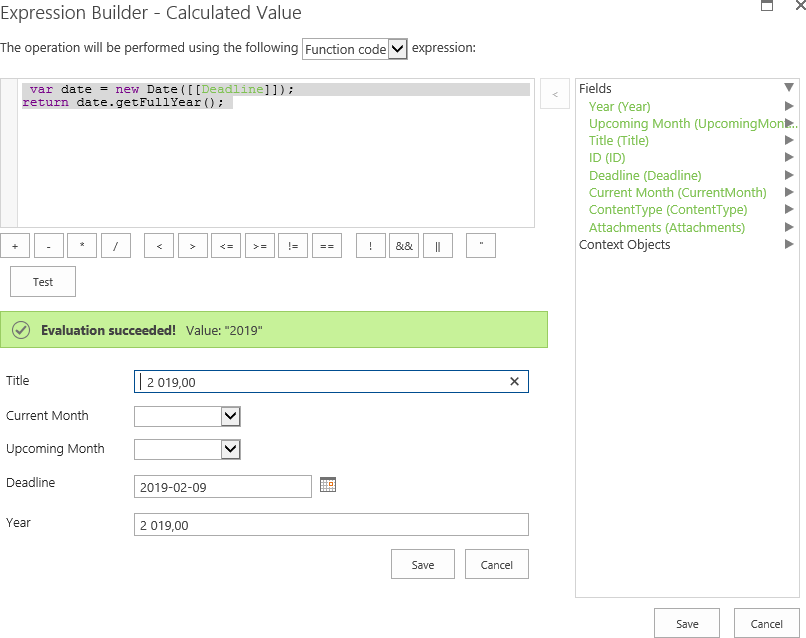Open the Function code expression type dropdown
806x638 pixels.
click(x=355, y=49)
